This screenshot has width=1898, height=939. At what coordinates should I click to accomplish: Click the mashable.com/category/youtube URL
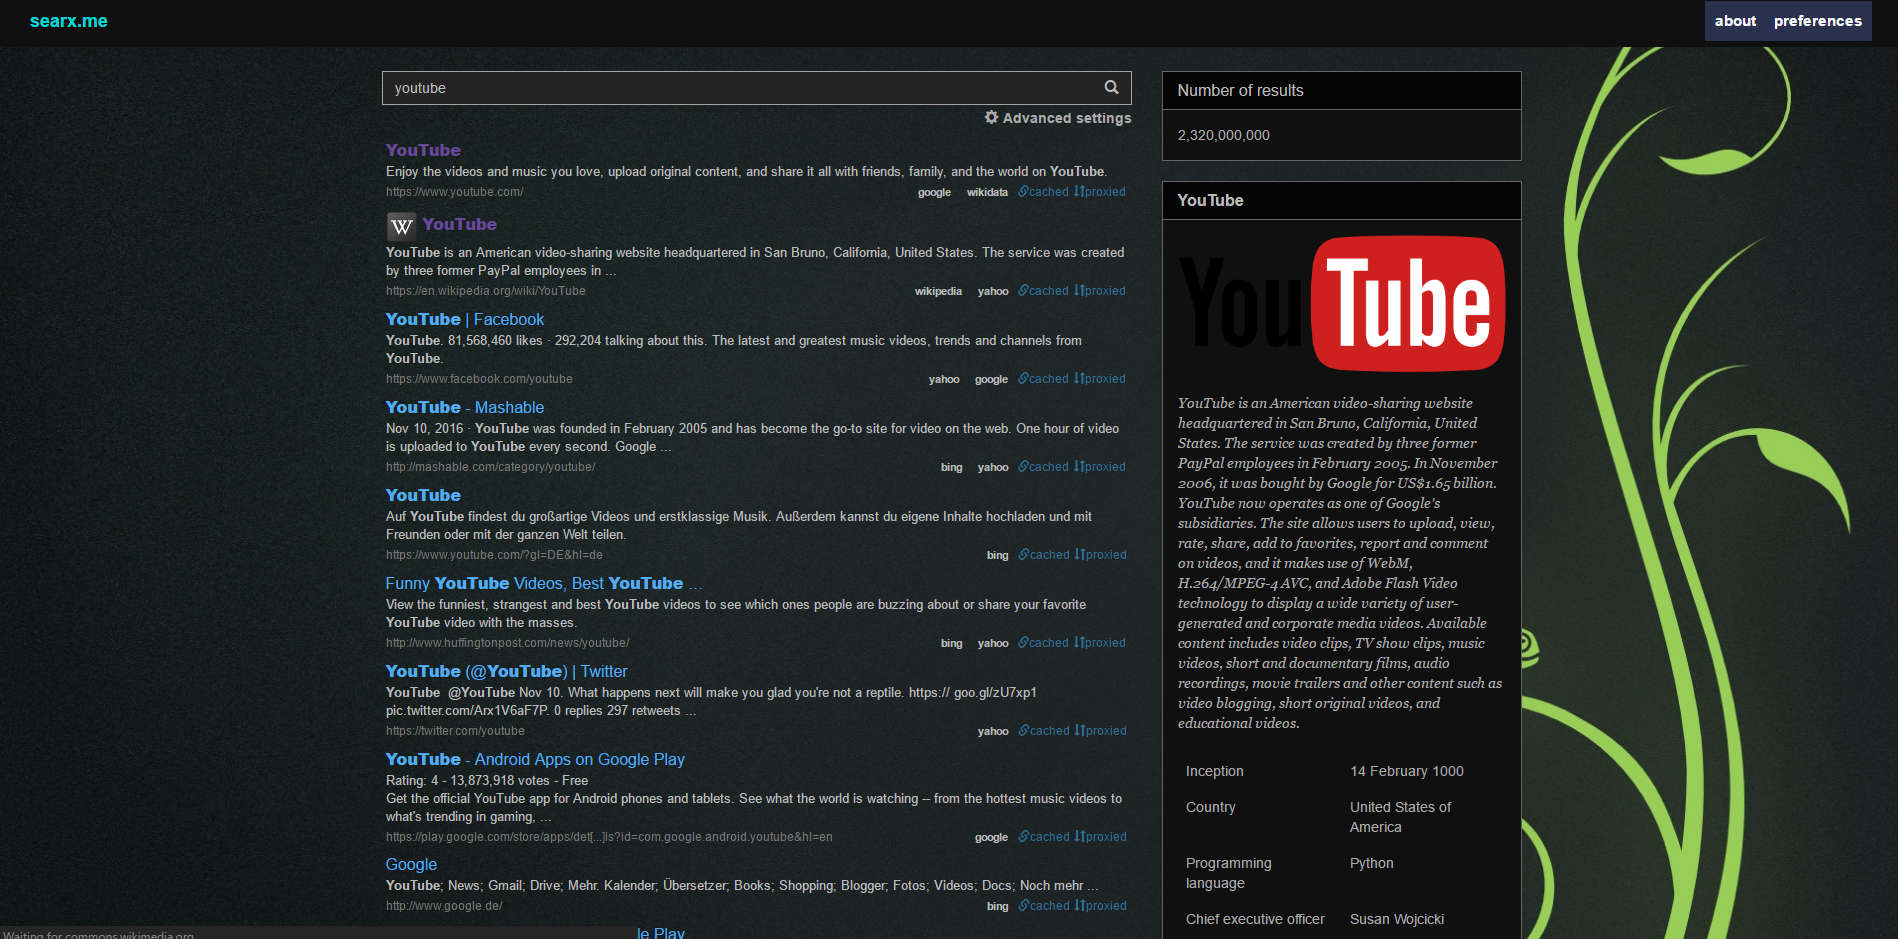[x=490, y=467]
